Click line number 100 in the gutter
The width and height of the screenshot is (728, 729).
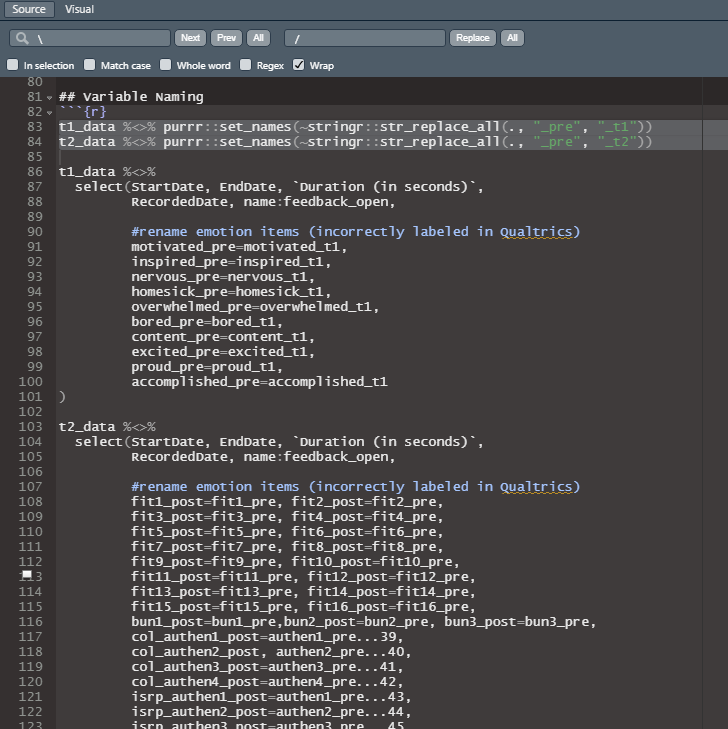[31, 382]
